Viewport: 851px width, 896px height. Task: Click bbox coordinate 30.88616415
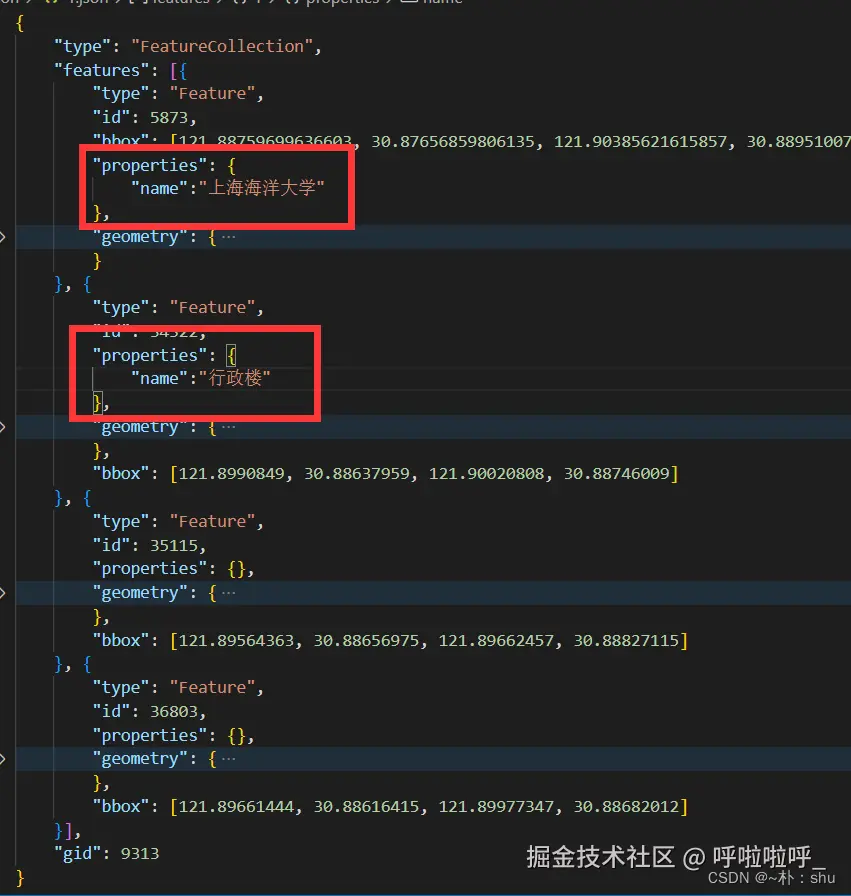(x=366, y=806)
